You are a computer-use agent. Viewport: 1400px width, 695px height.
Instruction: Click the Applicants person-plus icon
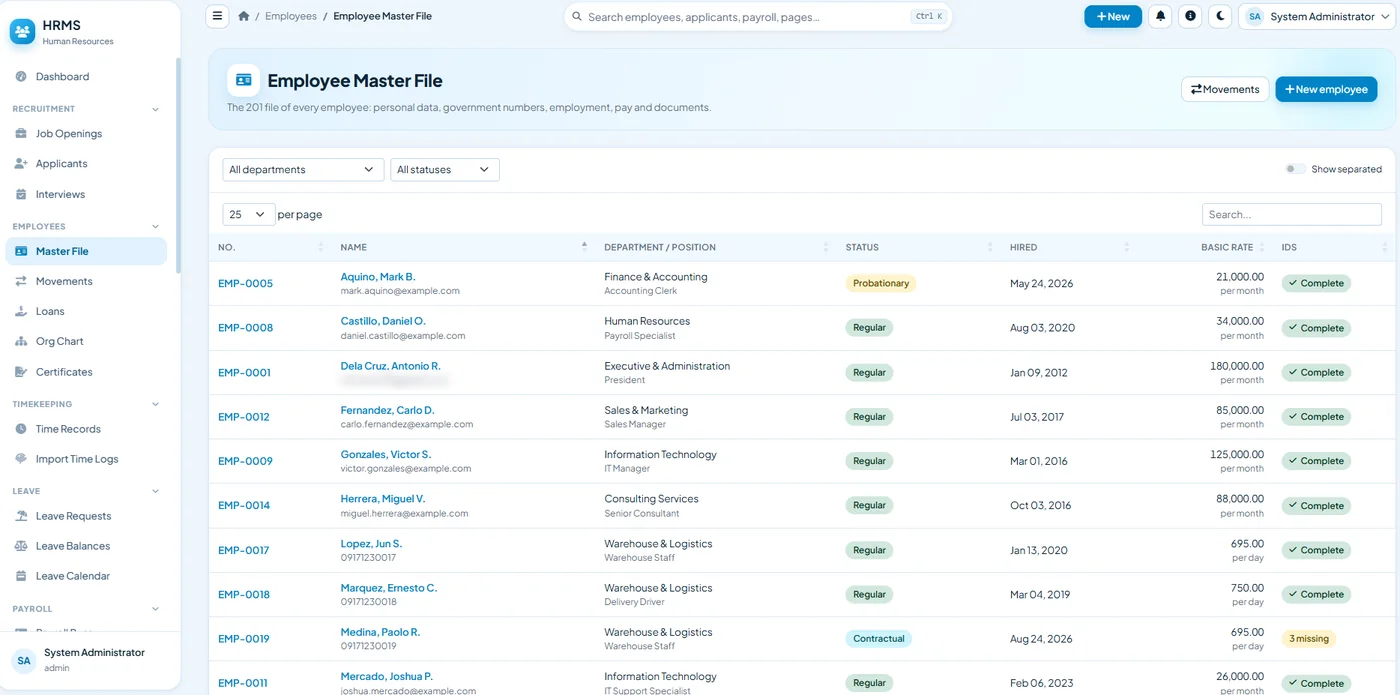21,164
